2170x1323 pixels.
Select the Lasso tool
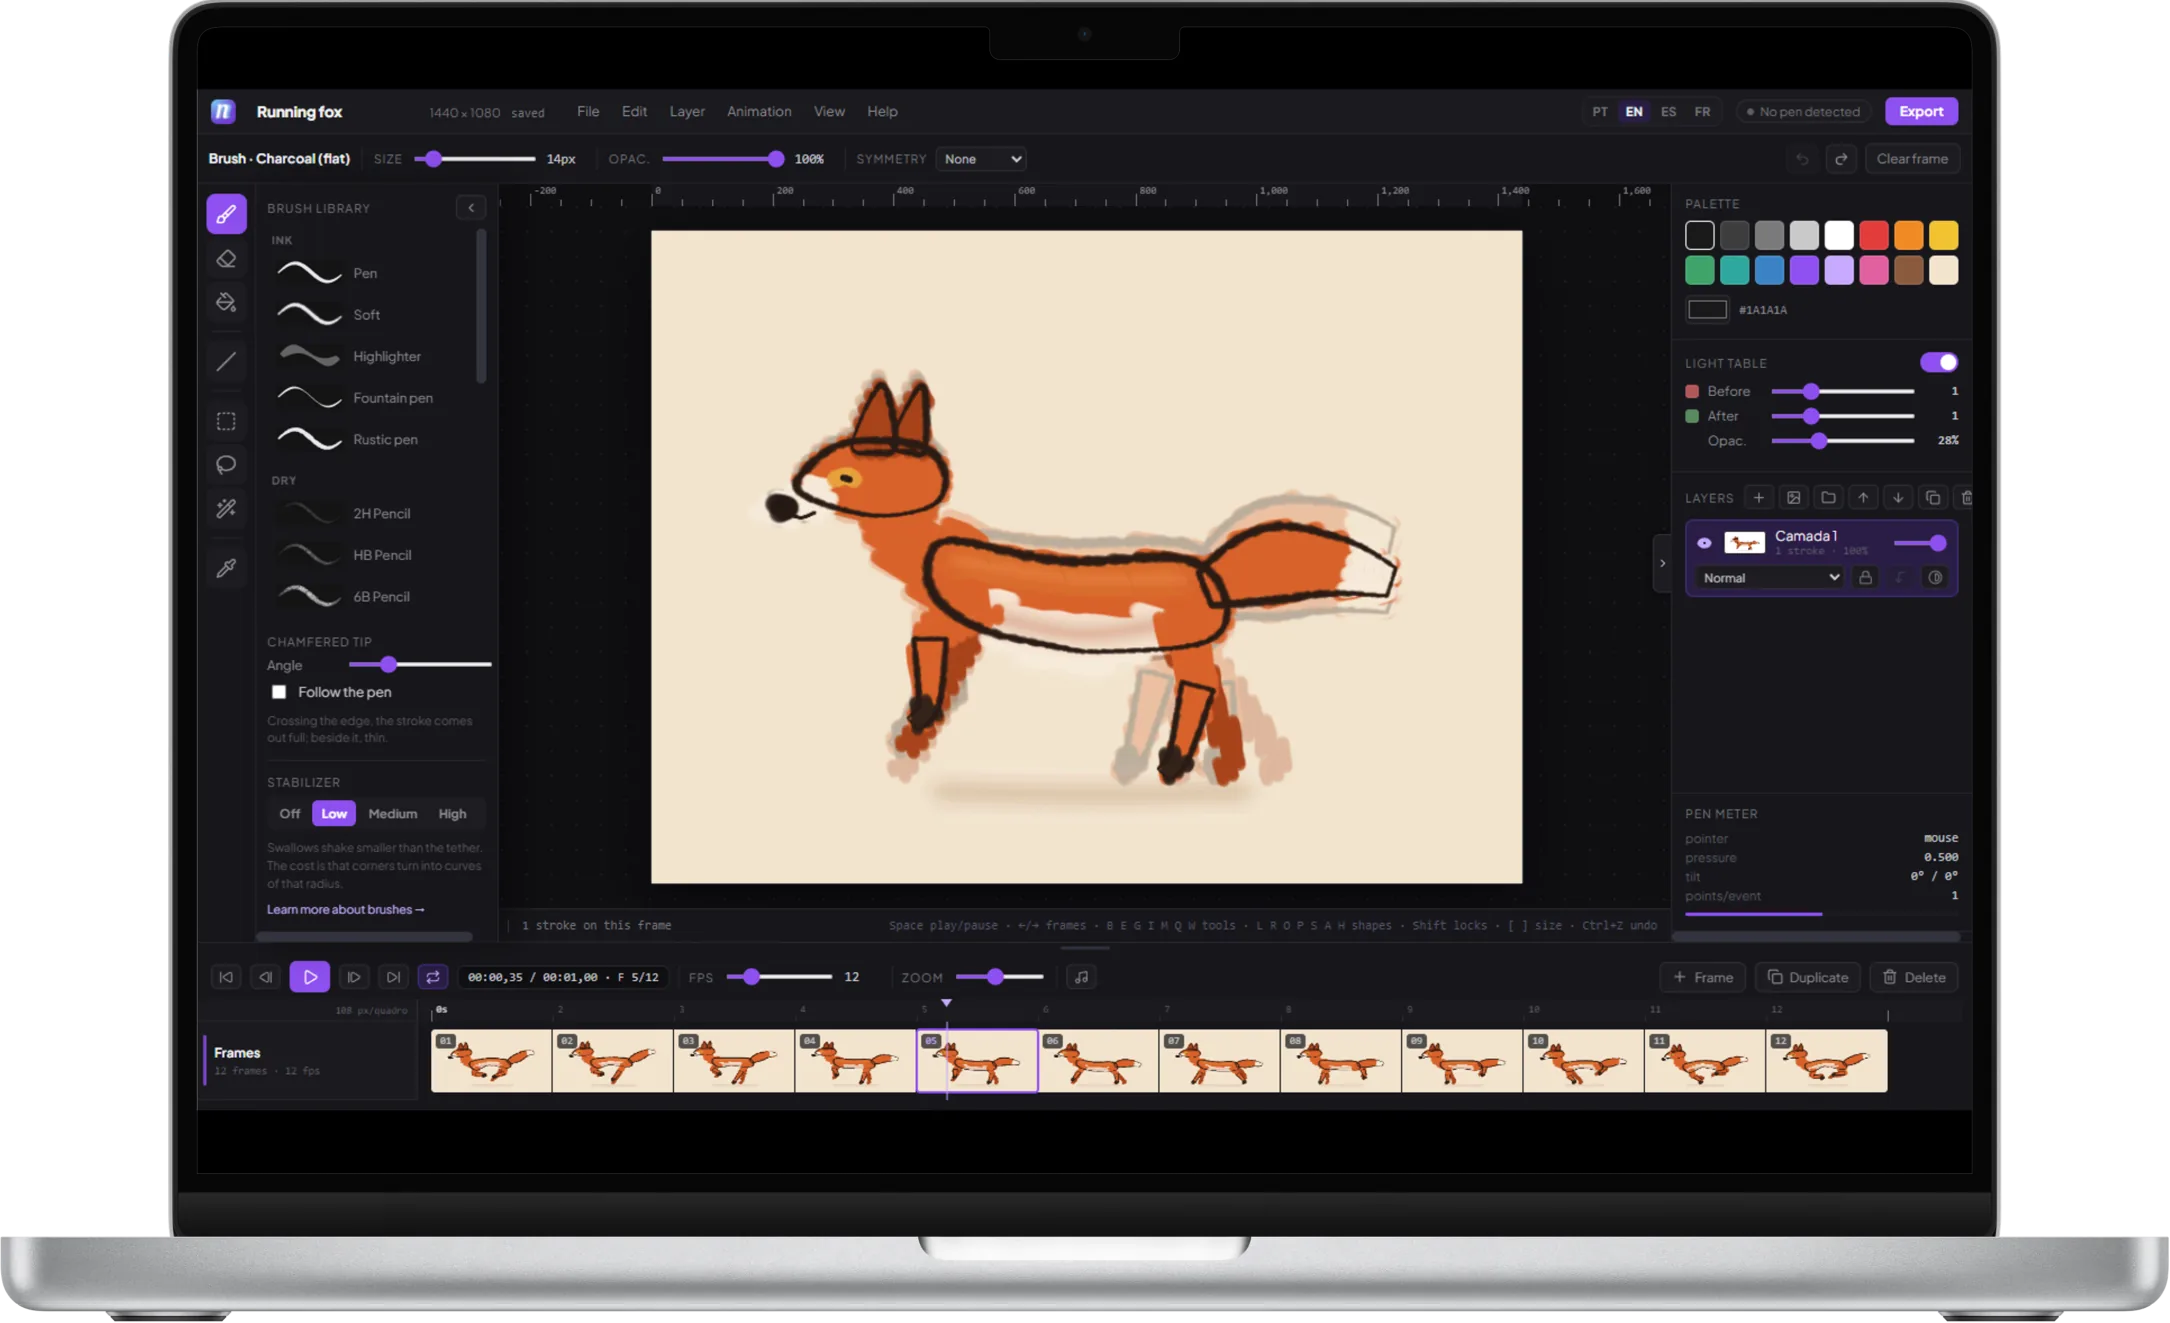tap(227, 465)
